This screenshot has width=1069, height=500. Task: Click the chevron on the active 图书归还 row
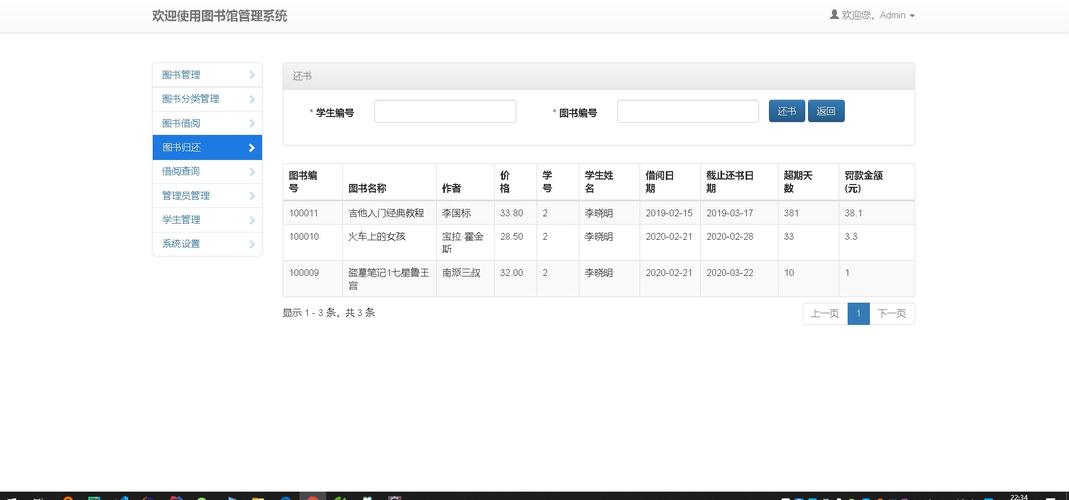click(x=252, y=147)
